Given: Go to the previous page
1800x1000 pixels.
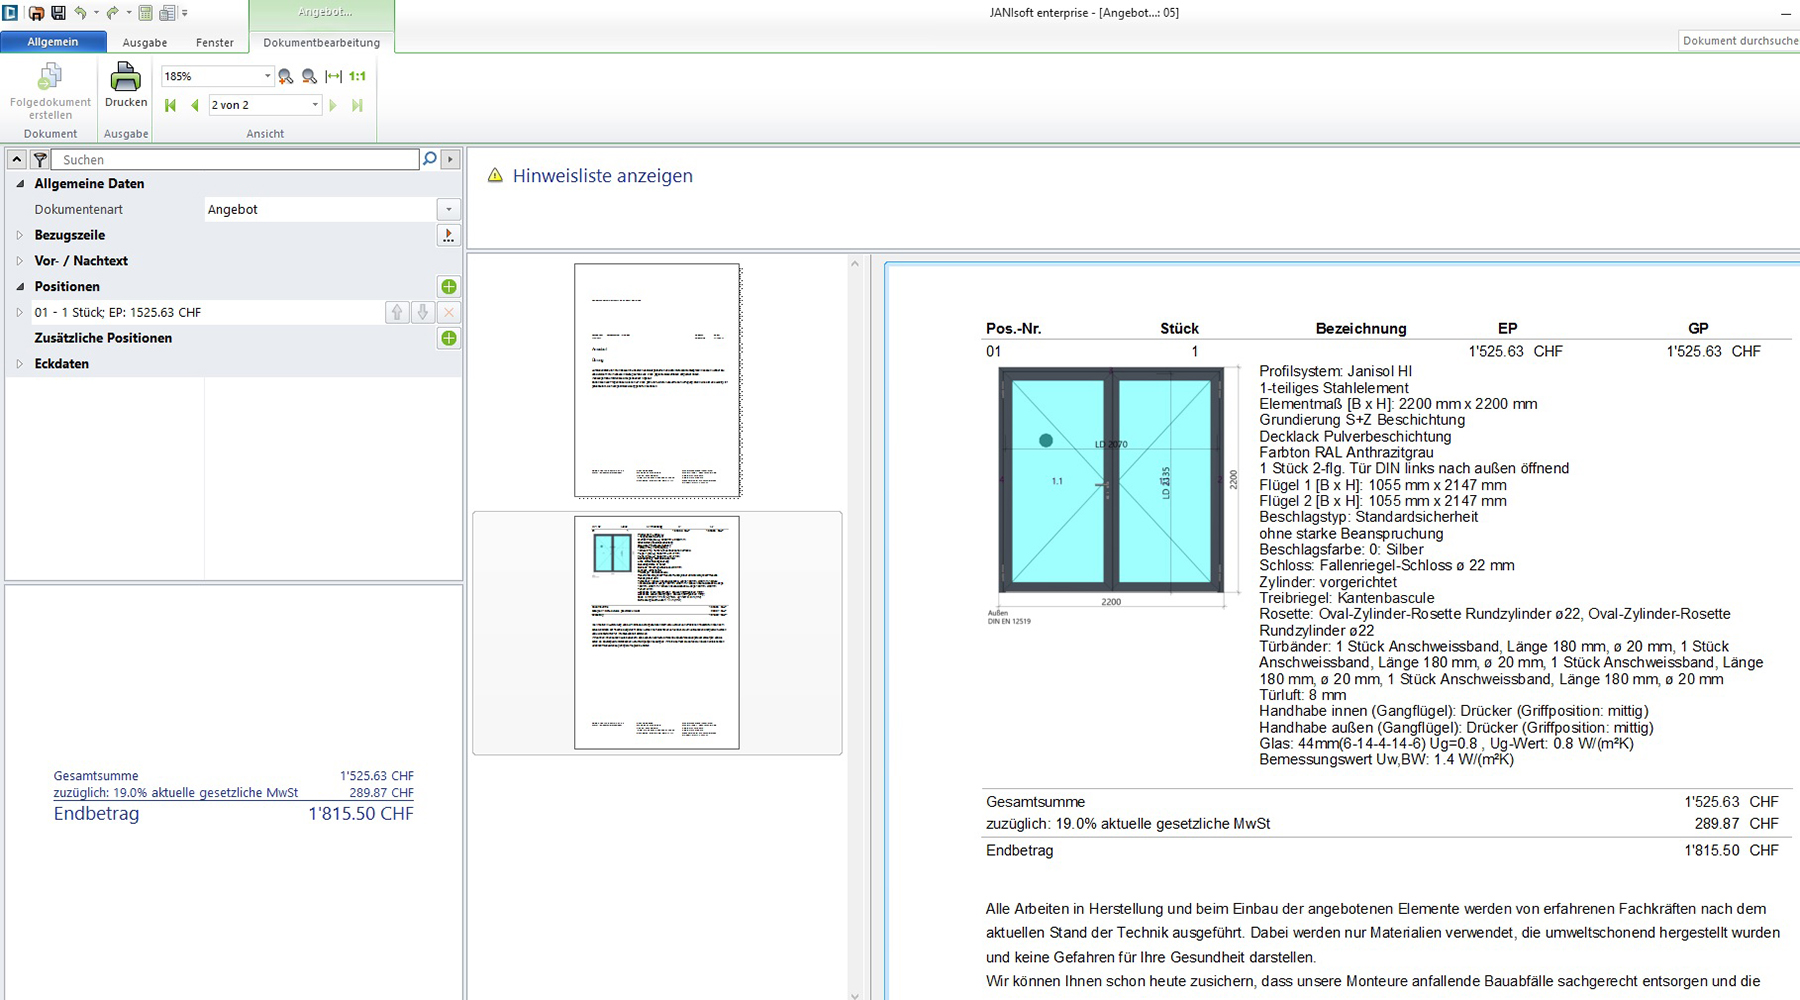Looking at the screenshot, I should pos(195,105).
